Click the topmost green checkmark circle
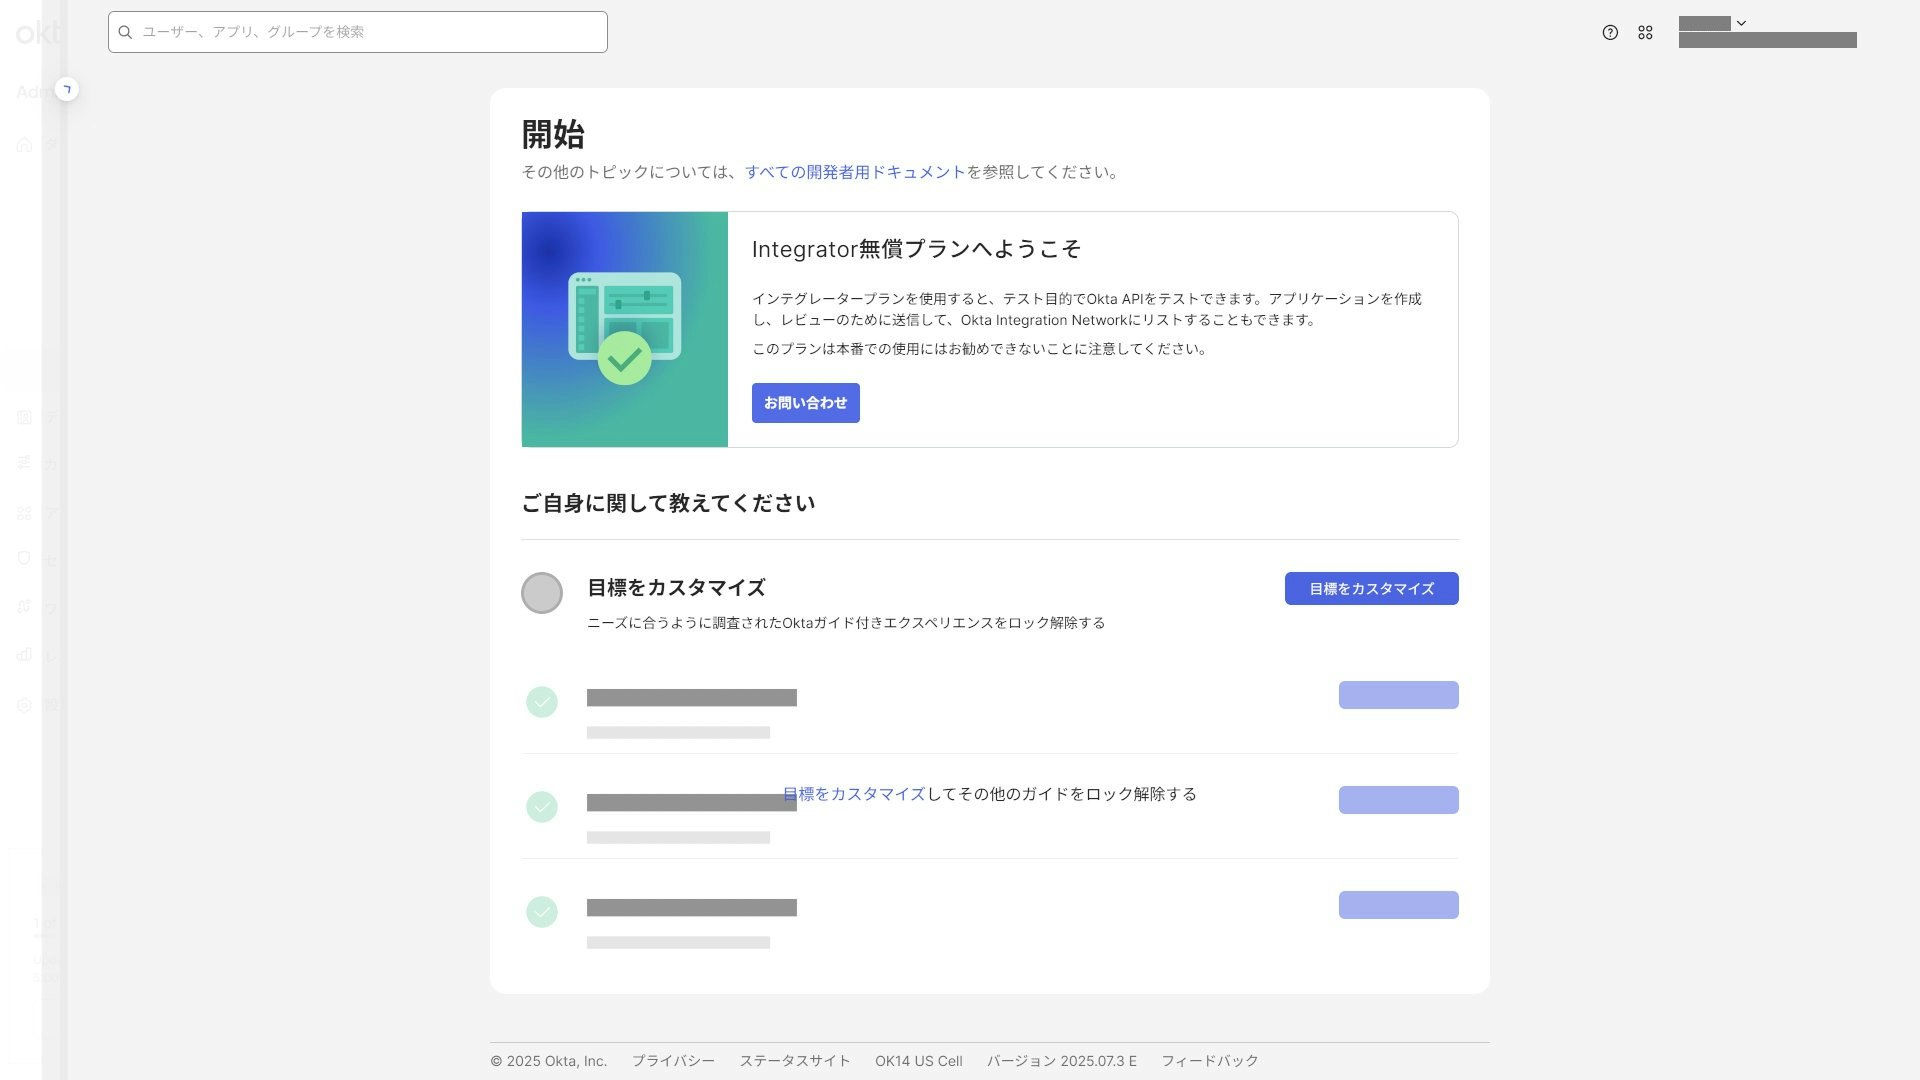This screenshot has width=1920, height=1080. (542, 702)
